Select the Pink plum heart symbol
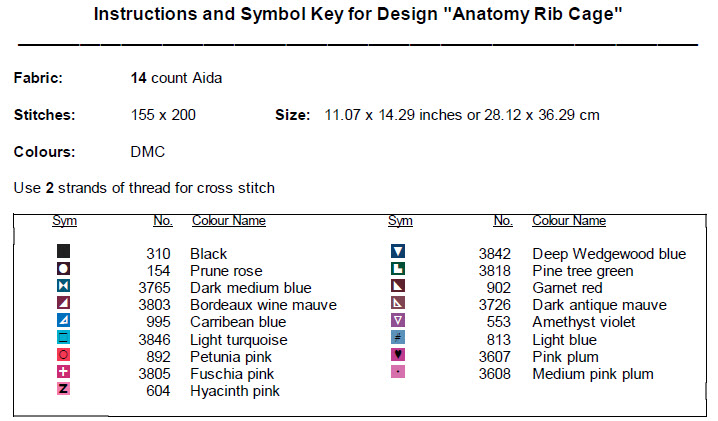This screenshot has height=421, width=718. [398, 355]
